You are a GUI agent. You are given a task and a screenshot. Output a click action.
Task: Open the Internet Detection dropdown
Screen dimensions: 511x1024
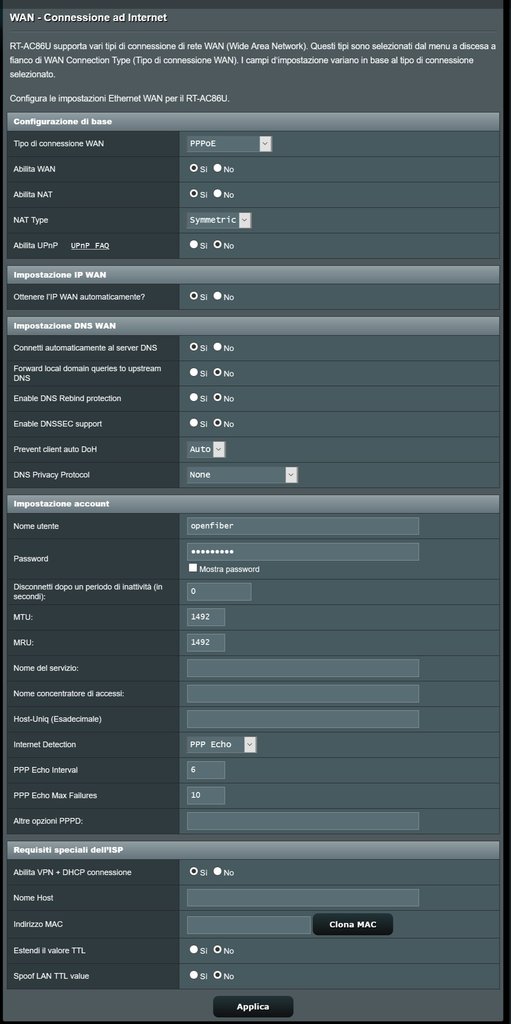222,744
